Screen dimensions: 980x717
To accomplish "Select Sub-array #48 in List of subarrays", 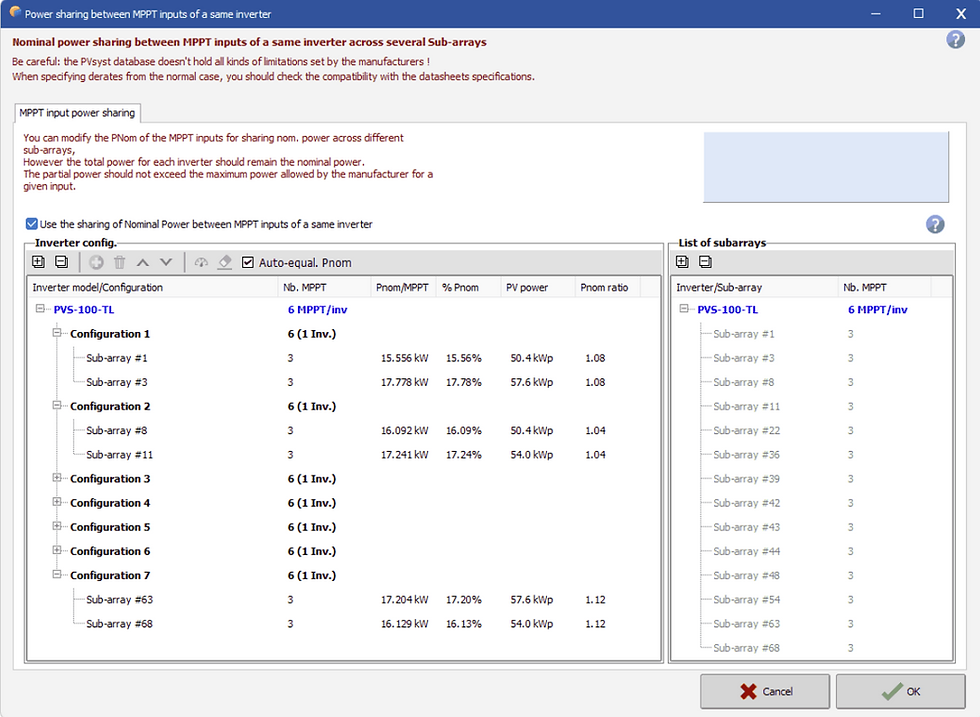I will coord(747,576).
